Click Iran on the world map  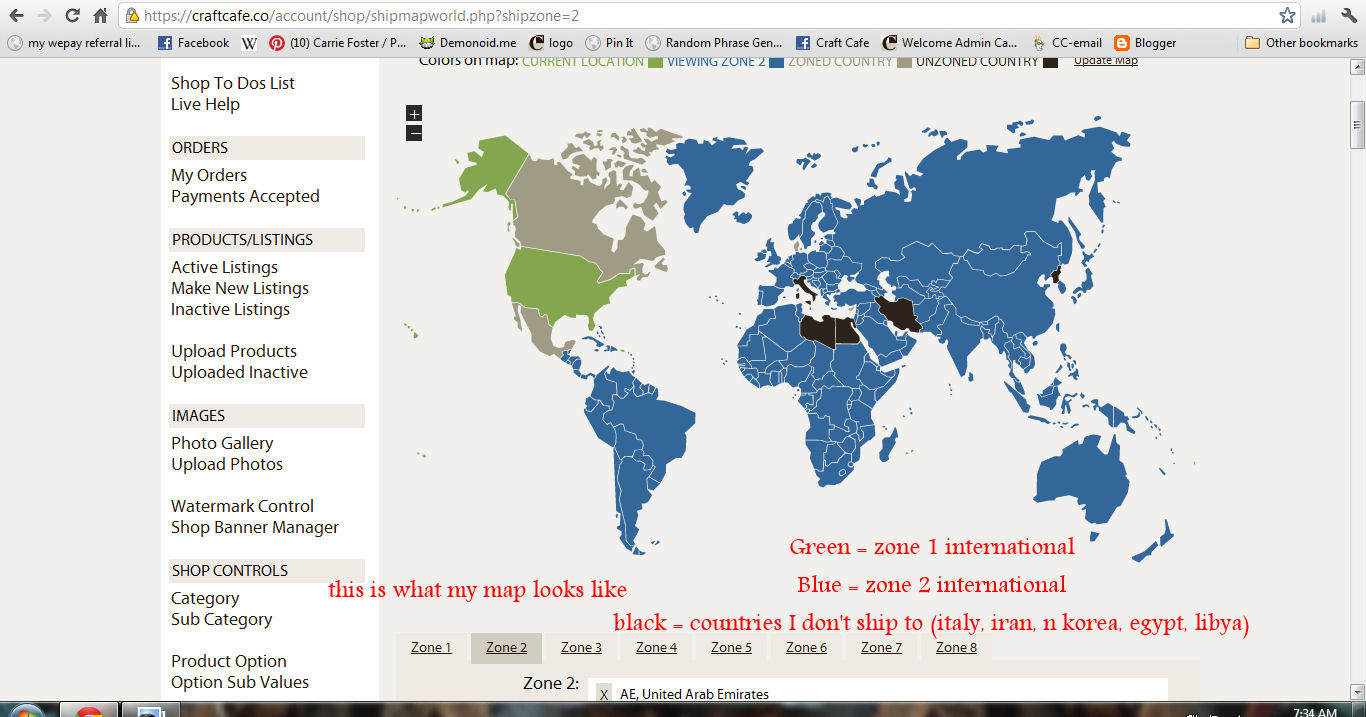tap(898, 313)
